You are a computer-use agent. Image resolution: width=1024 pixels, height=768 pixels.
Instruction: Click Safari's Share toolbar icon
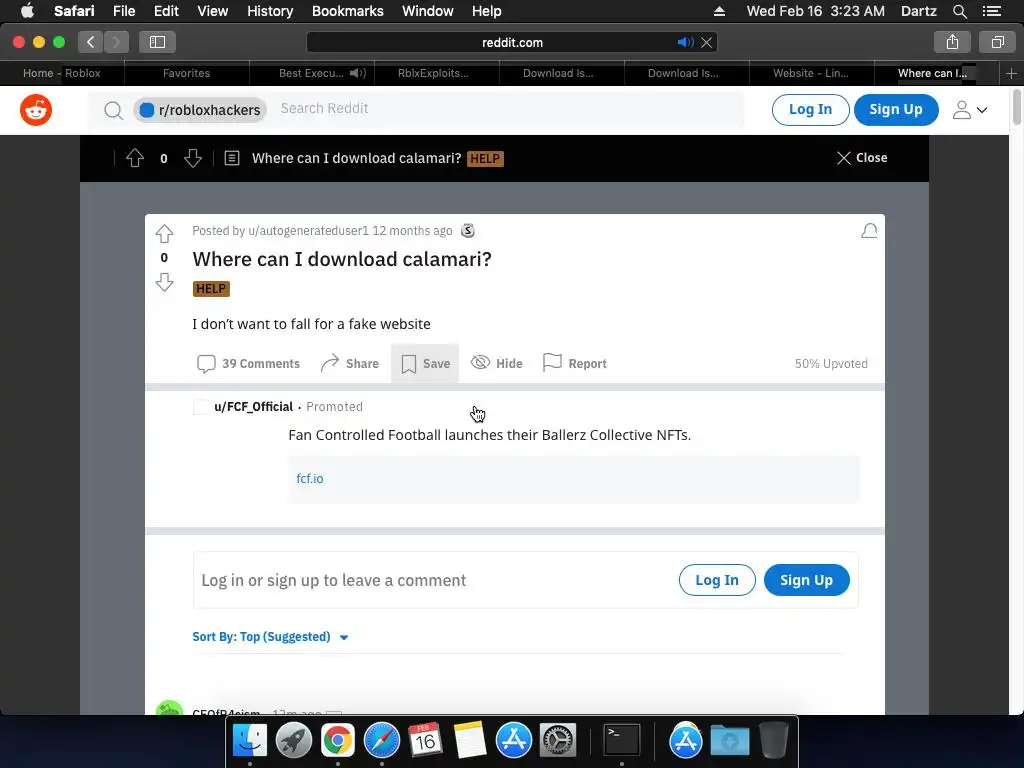tap(952, 42)
